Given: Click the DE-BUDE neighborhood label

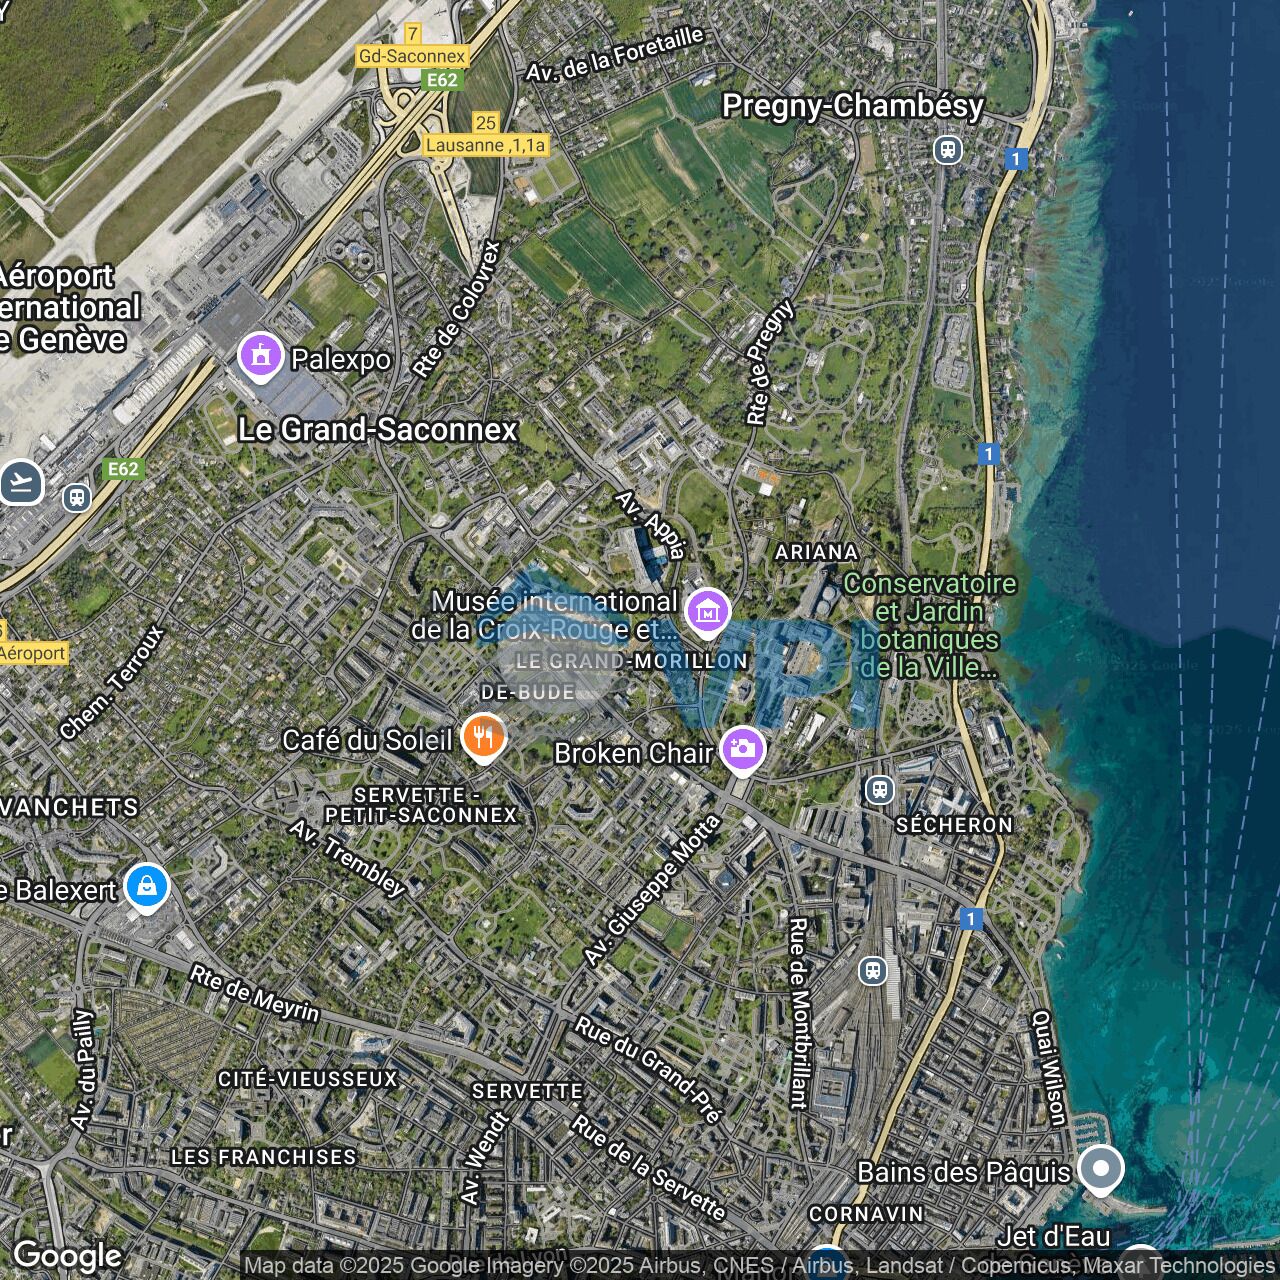Looking at the screenshot, I should point(528,692).
